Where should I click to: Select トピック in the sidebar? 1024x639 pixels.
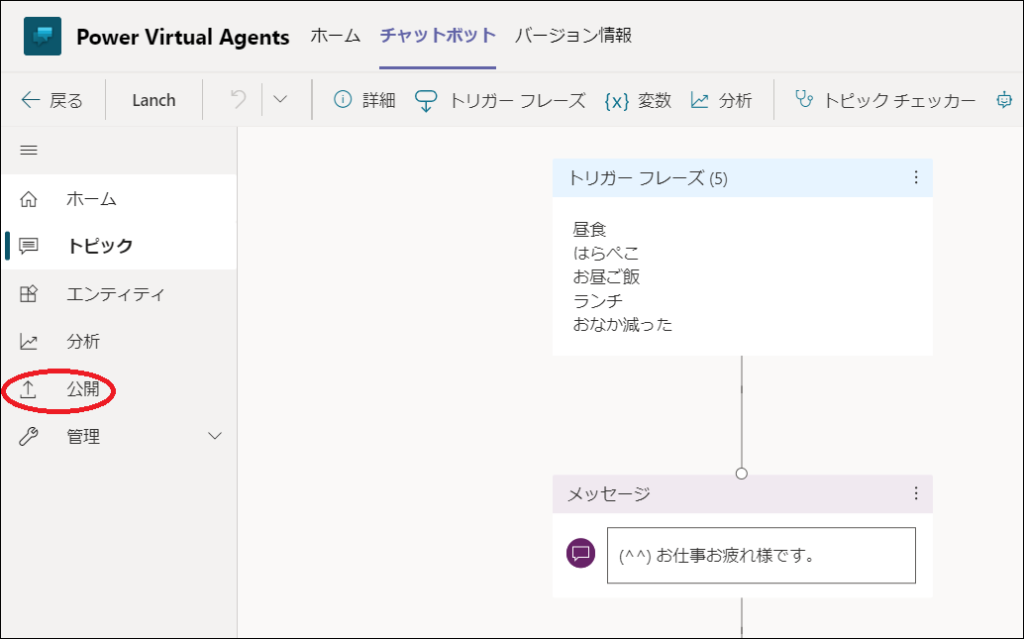(x=119, y=246)
